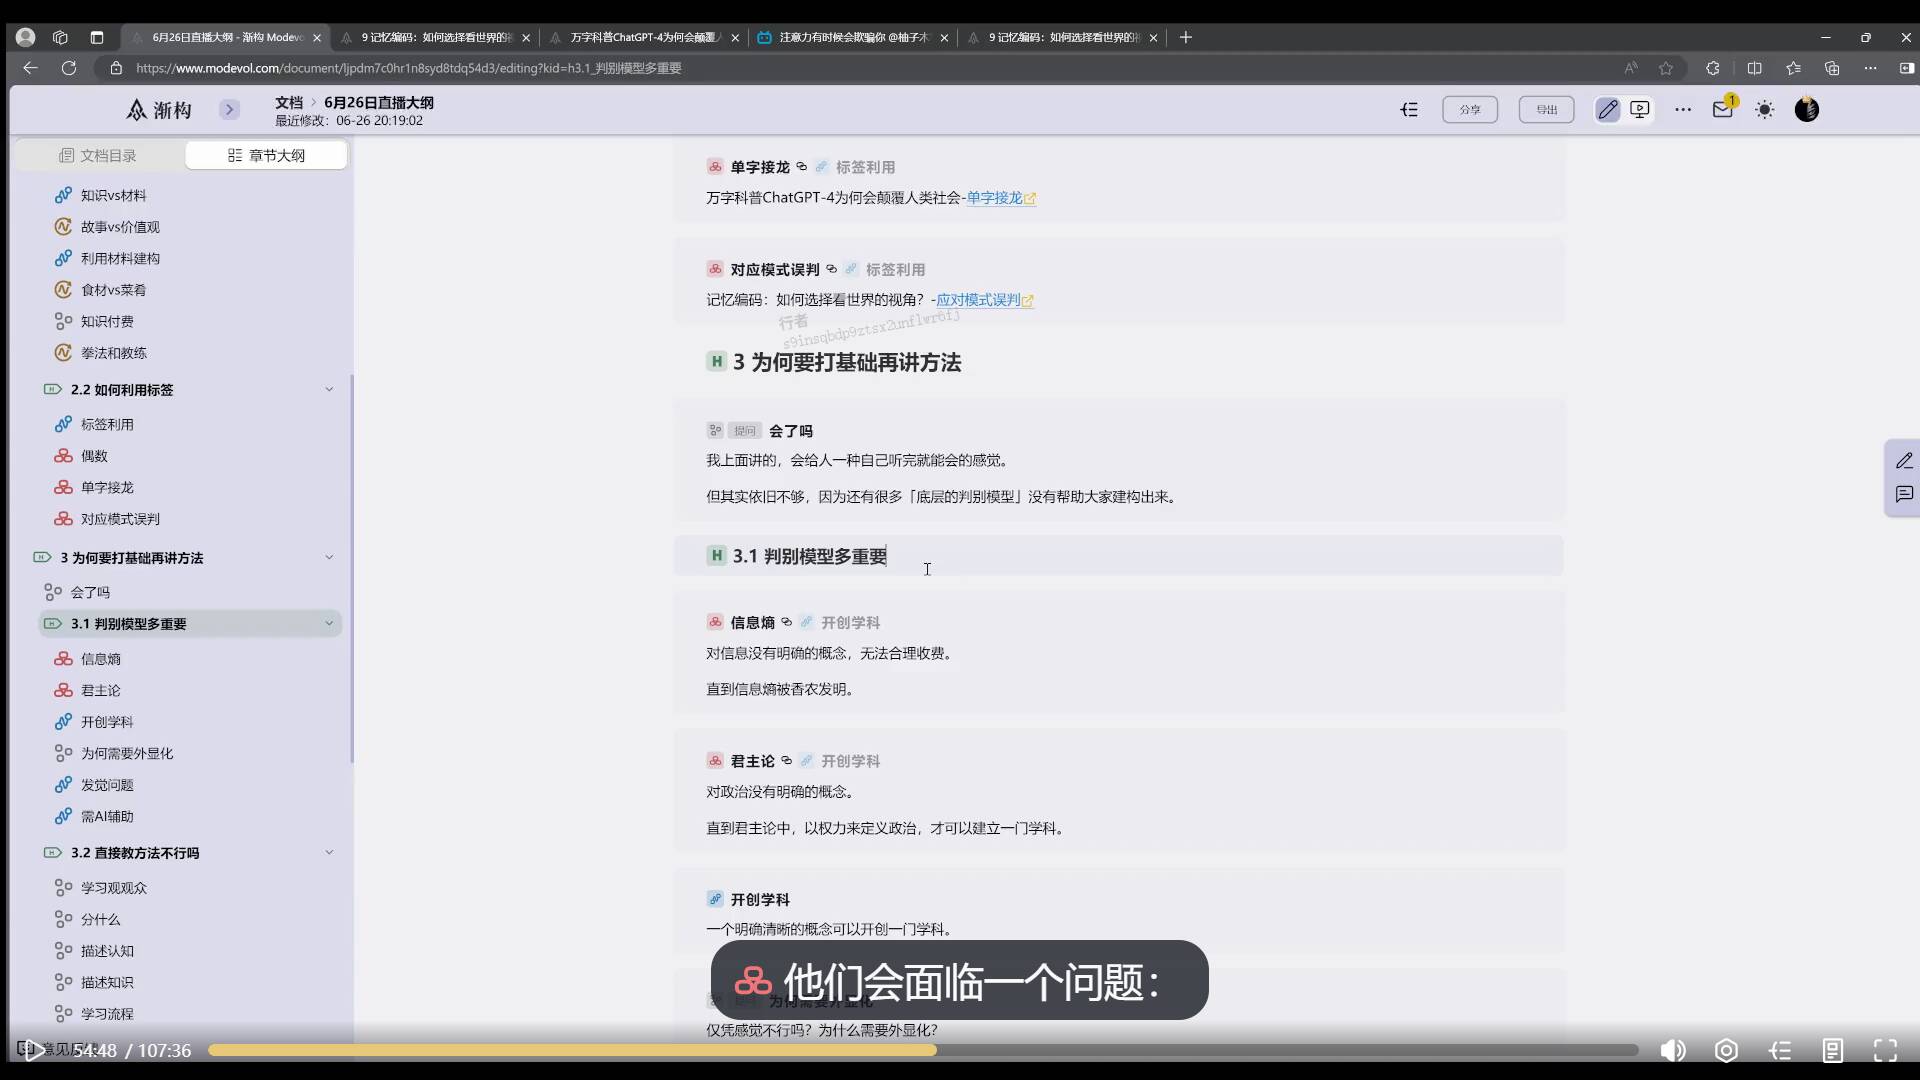Click the node icon beside 会了吗 card title
The width and height of the screenshot is (1920, 1080).
[715, 431]
